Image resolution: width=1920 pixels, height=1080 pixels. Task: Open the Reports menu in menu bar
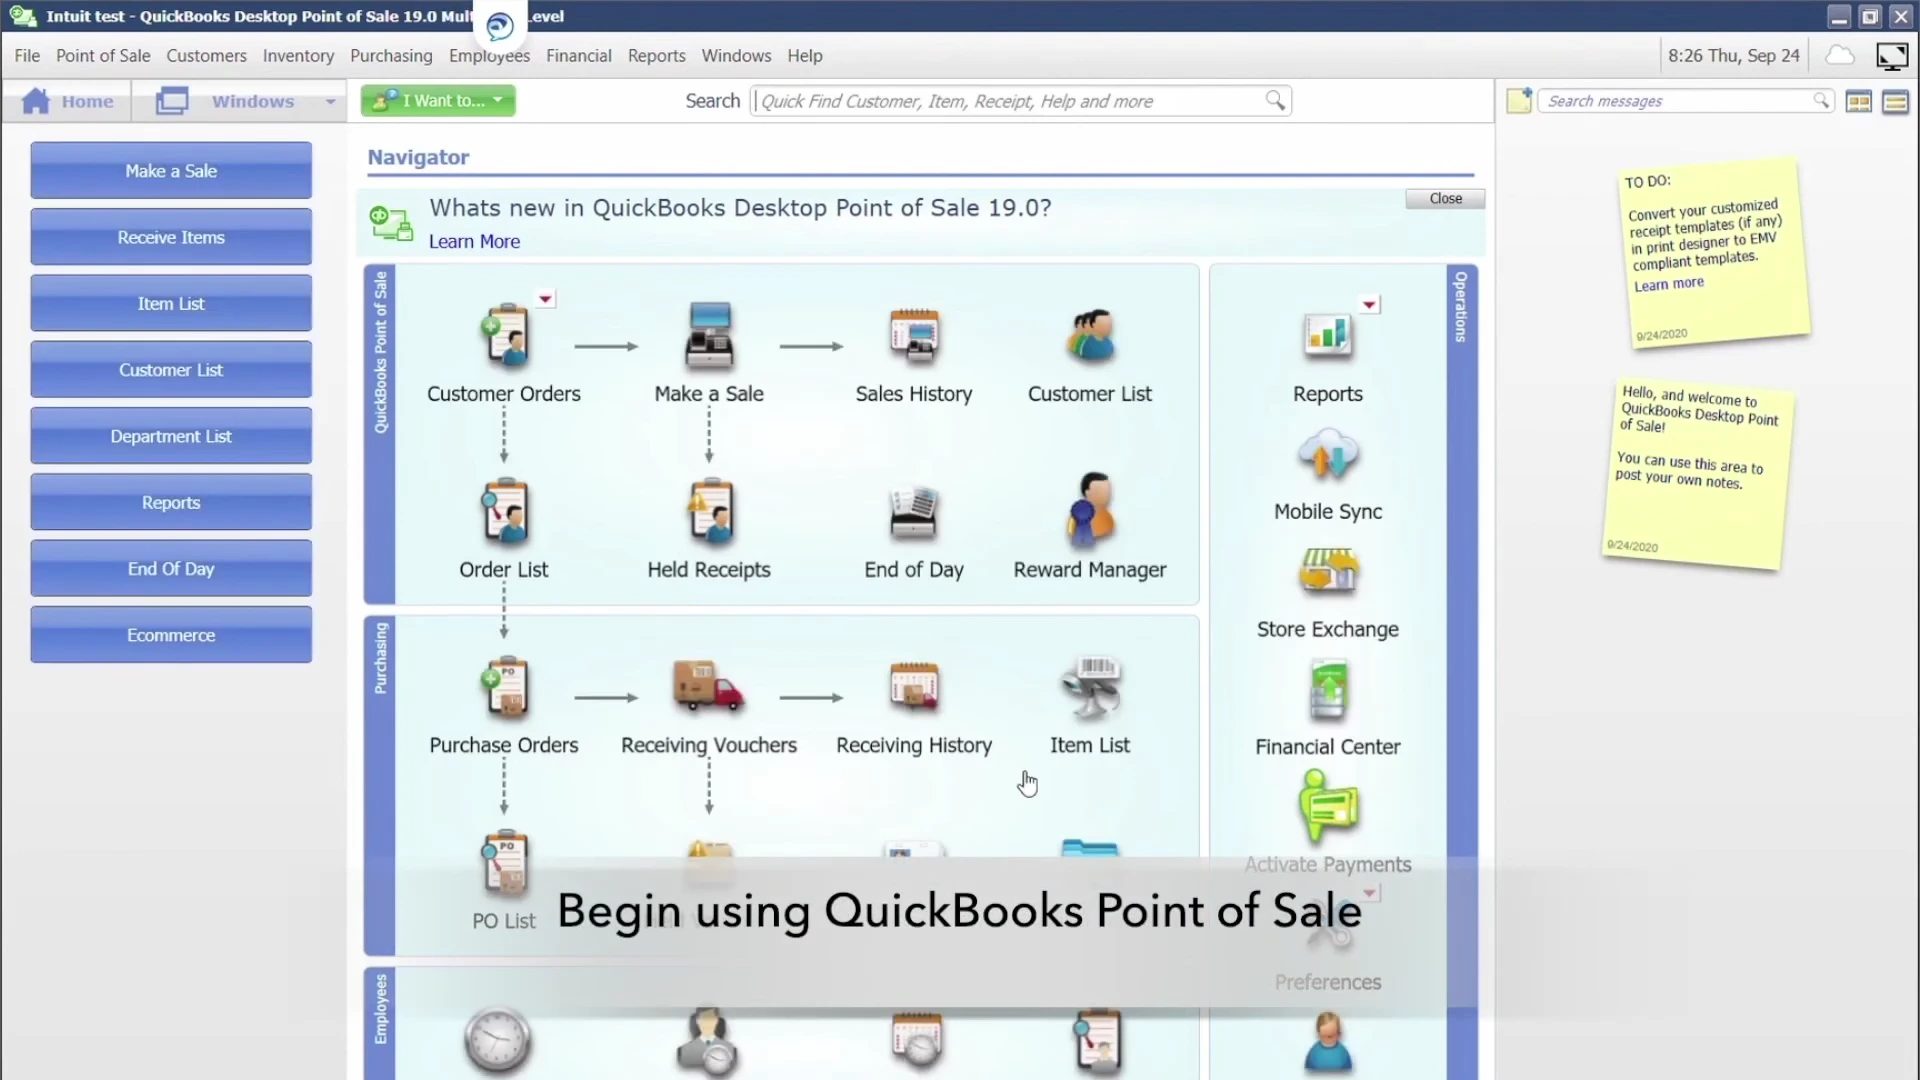pyautogui.click(x=656, y=56)
